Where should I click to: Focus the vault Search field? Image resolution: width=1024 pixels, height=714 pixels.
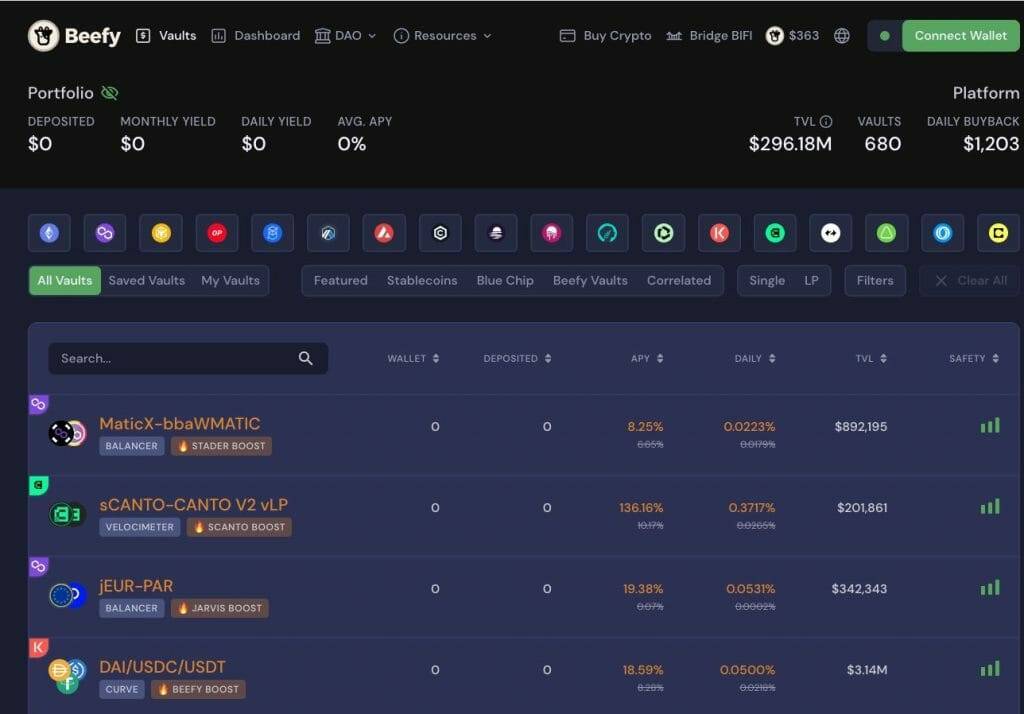click(x=188, y=358)
